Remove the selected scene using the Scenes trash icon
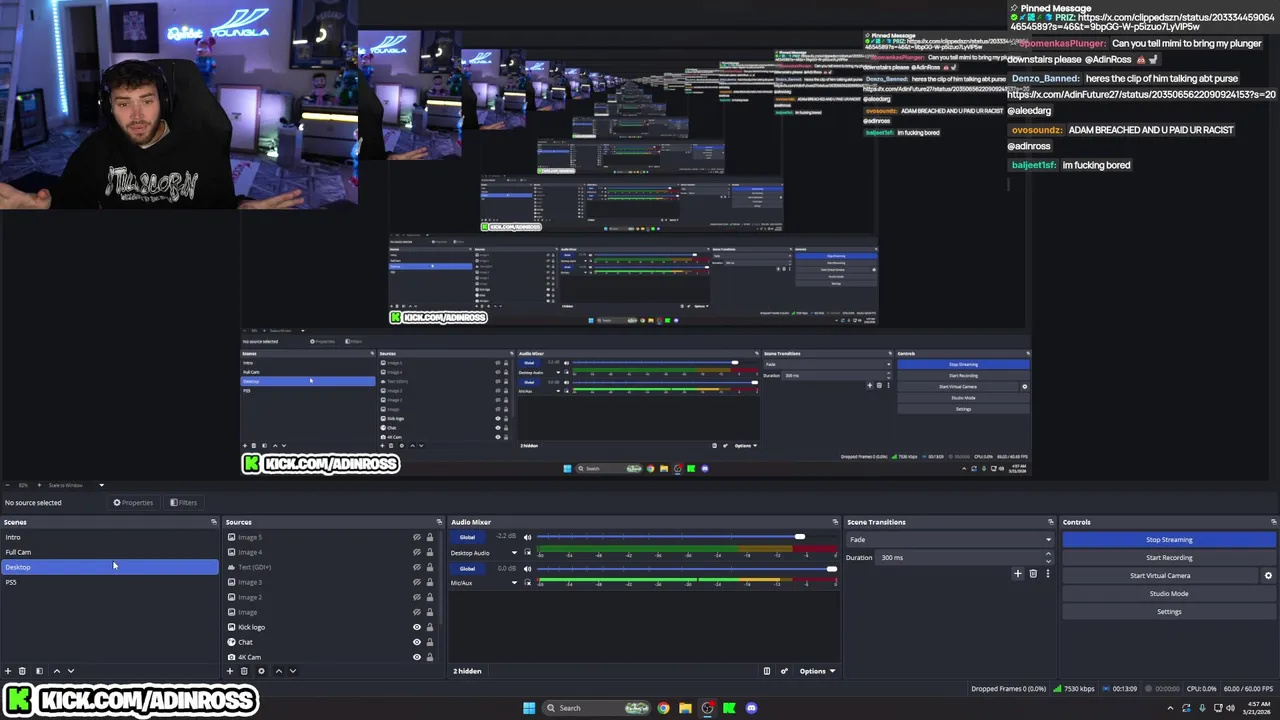 pos(22,671)
